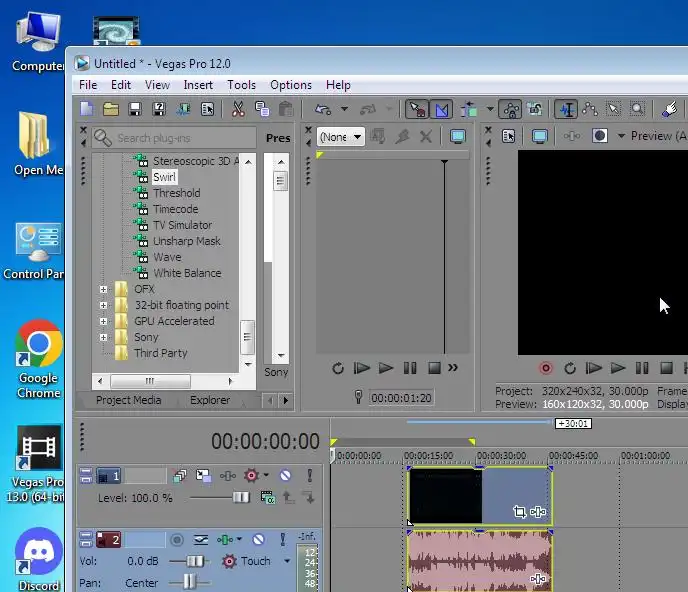688x592 pixels.
Task: Open the File menu
Action: click(88, 85)
